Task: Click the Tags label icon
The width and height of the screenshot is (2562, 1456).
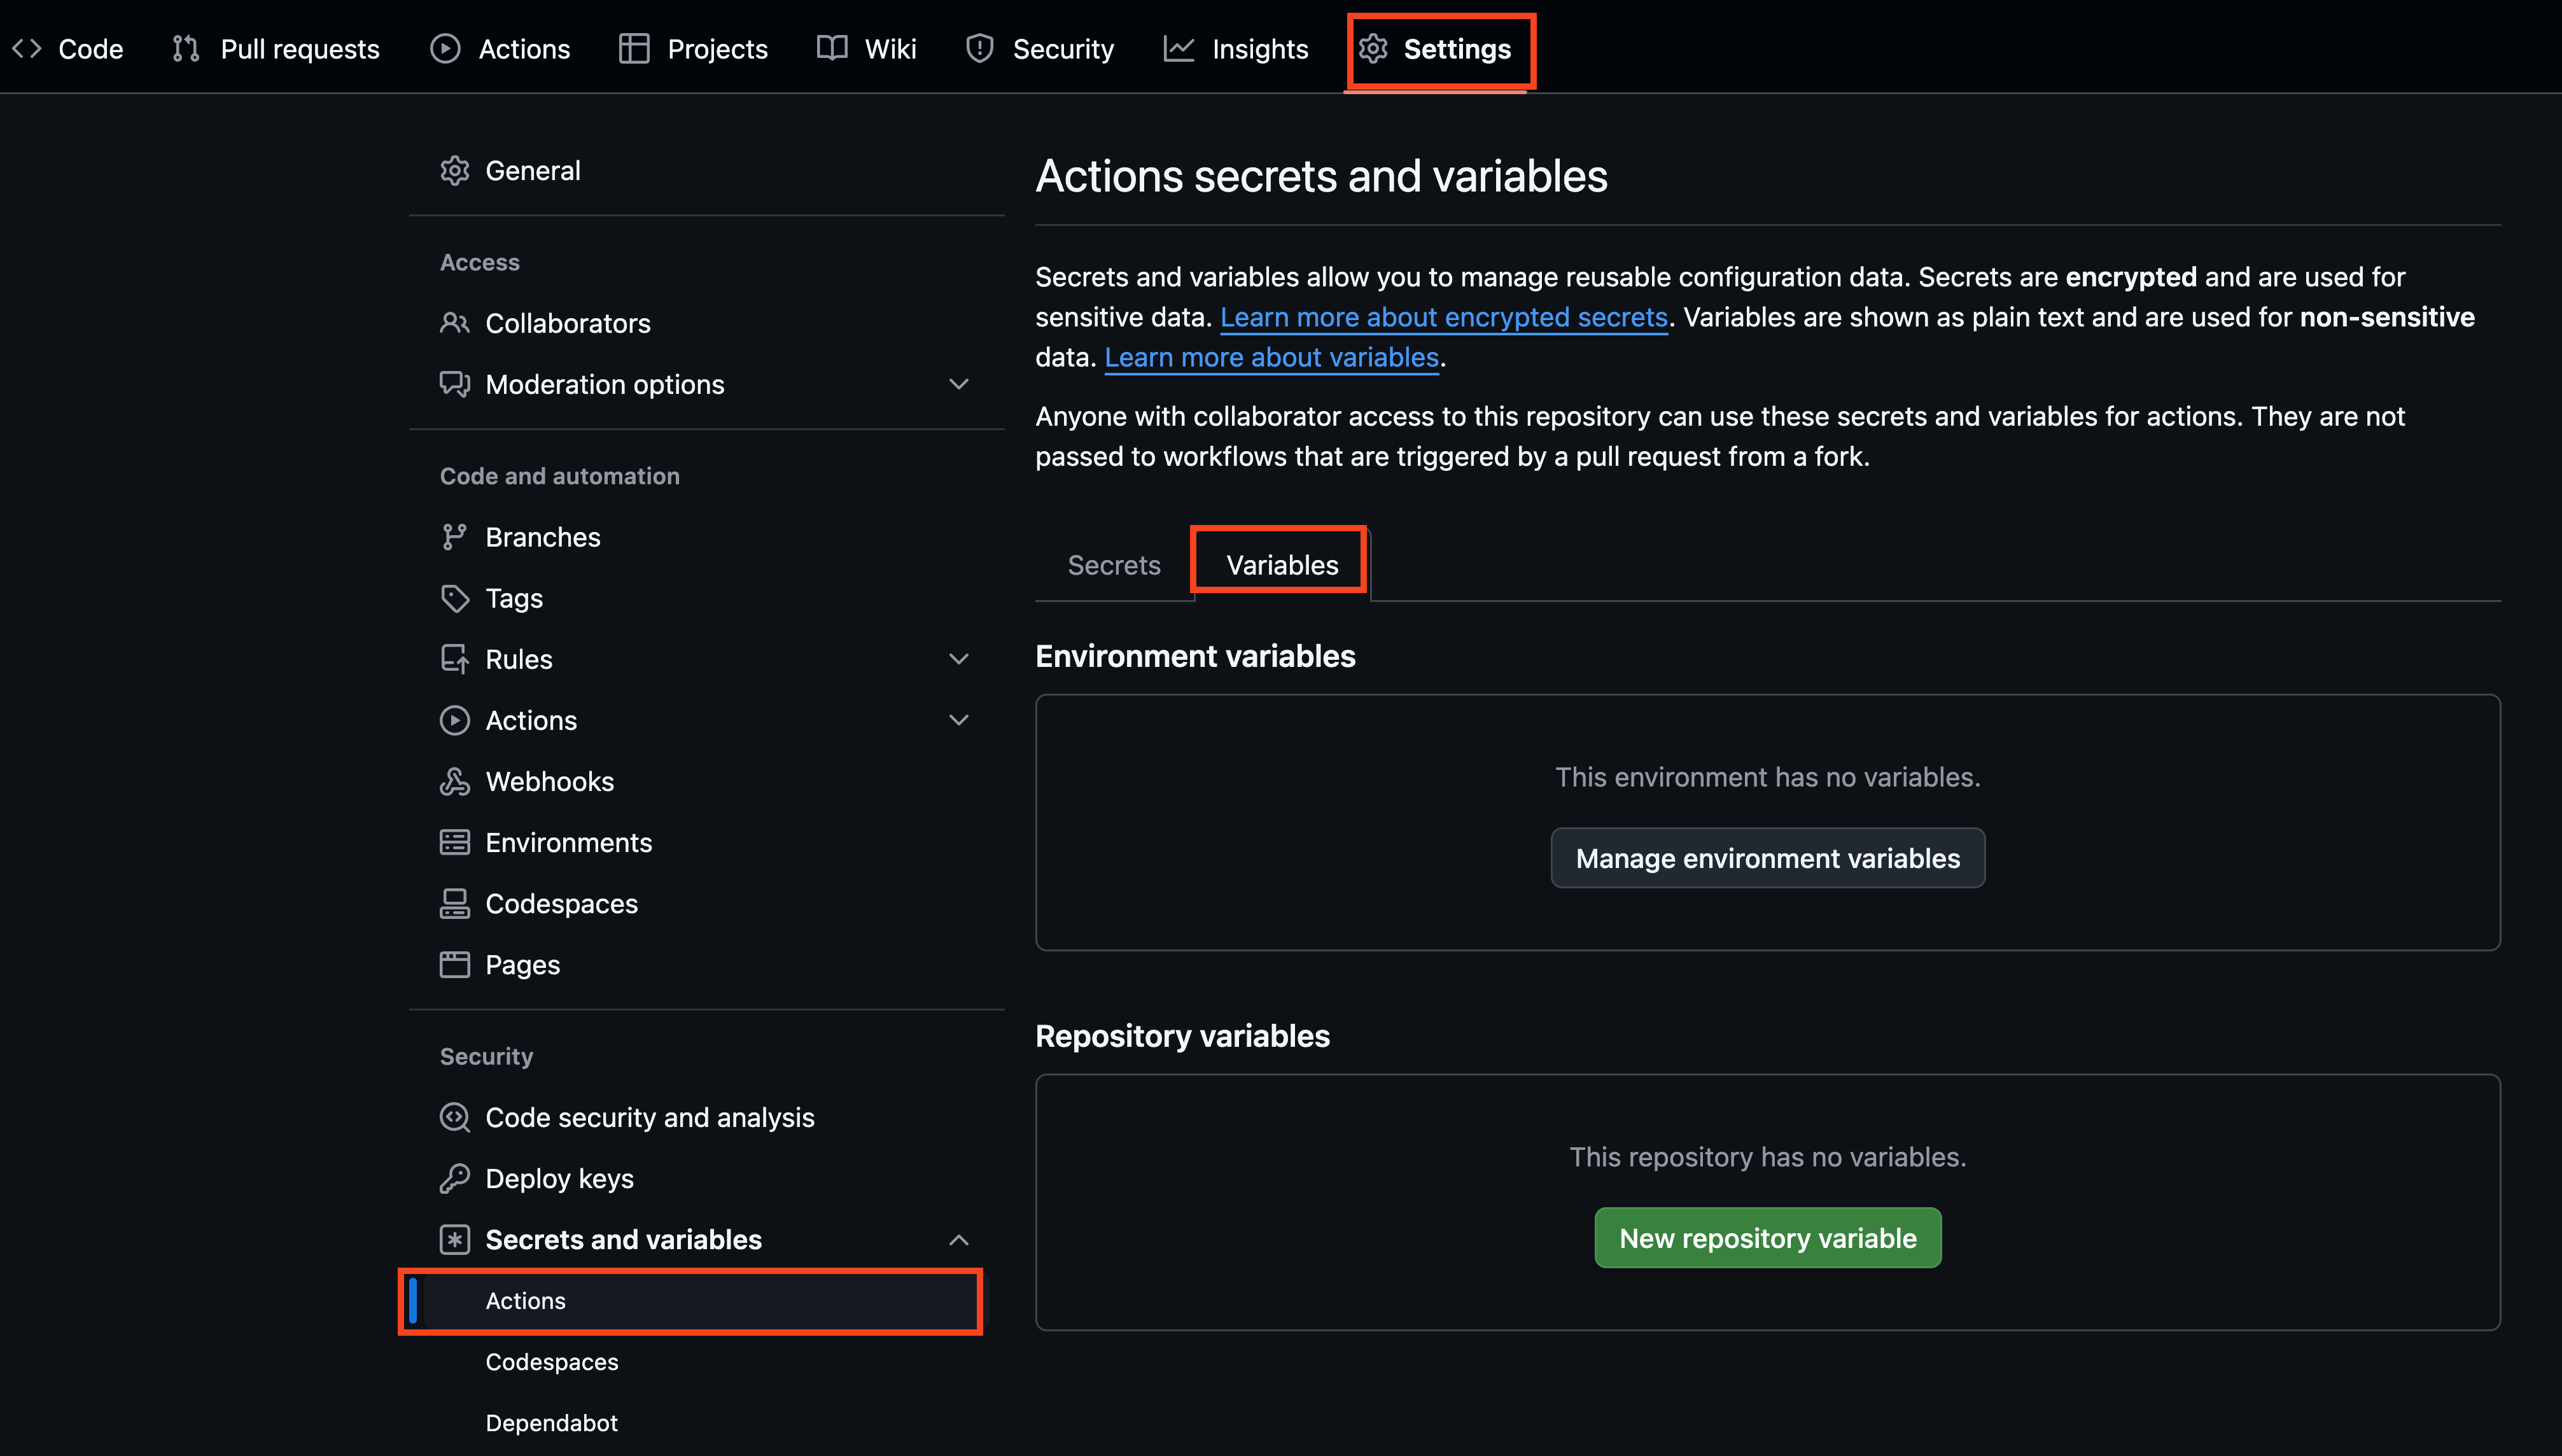Action: tap(454, 598)
